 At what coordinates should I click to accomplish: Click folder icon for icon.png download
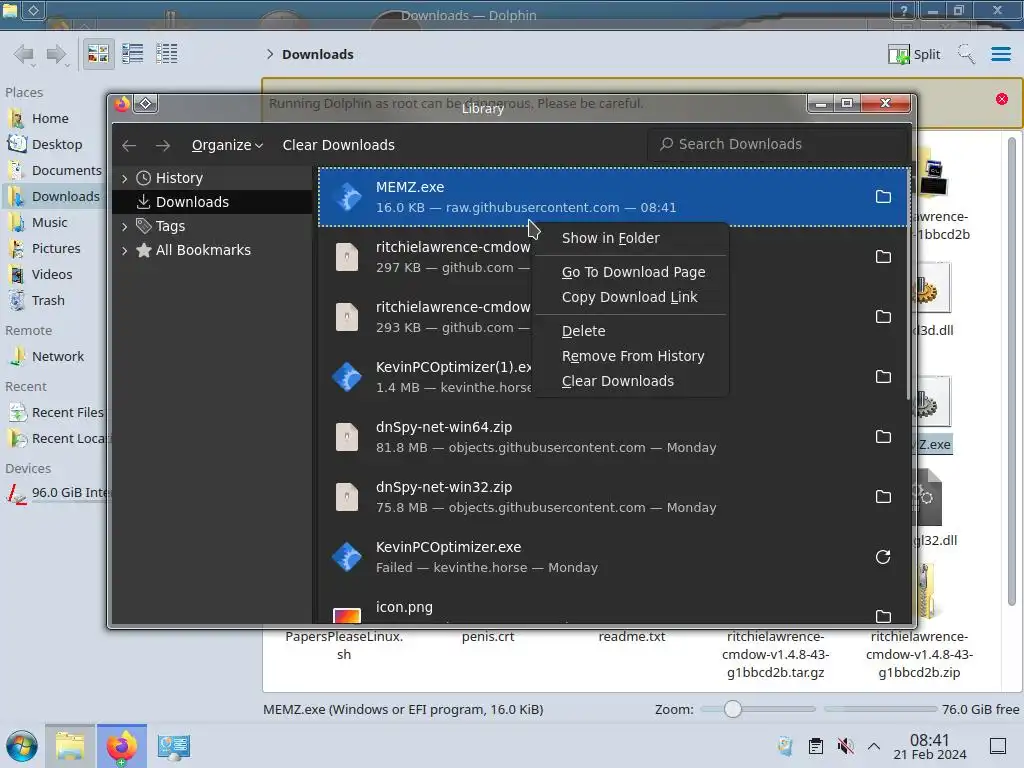pyautogui.click(x=883, y=616)
